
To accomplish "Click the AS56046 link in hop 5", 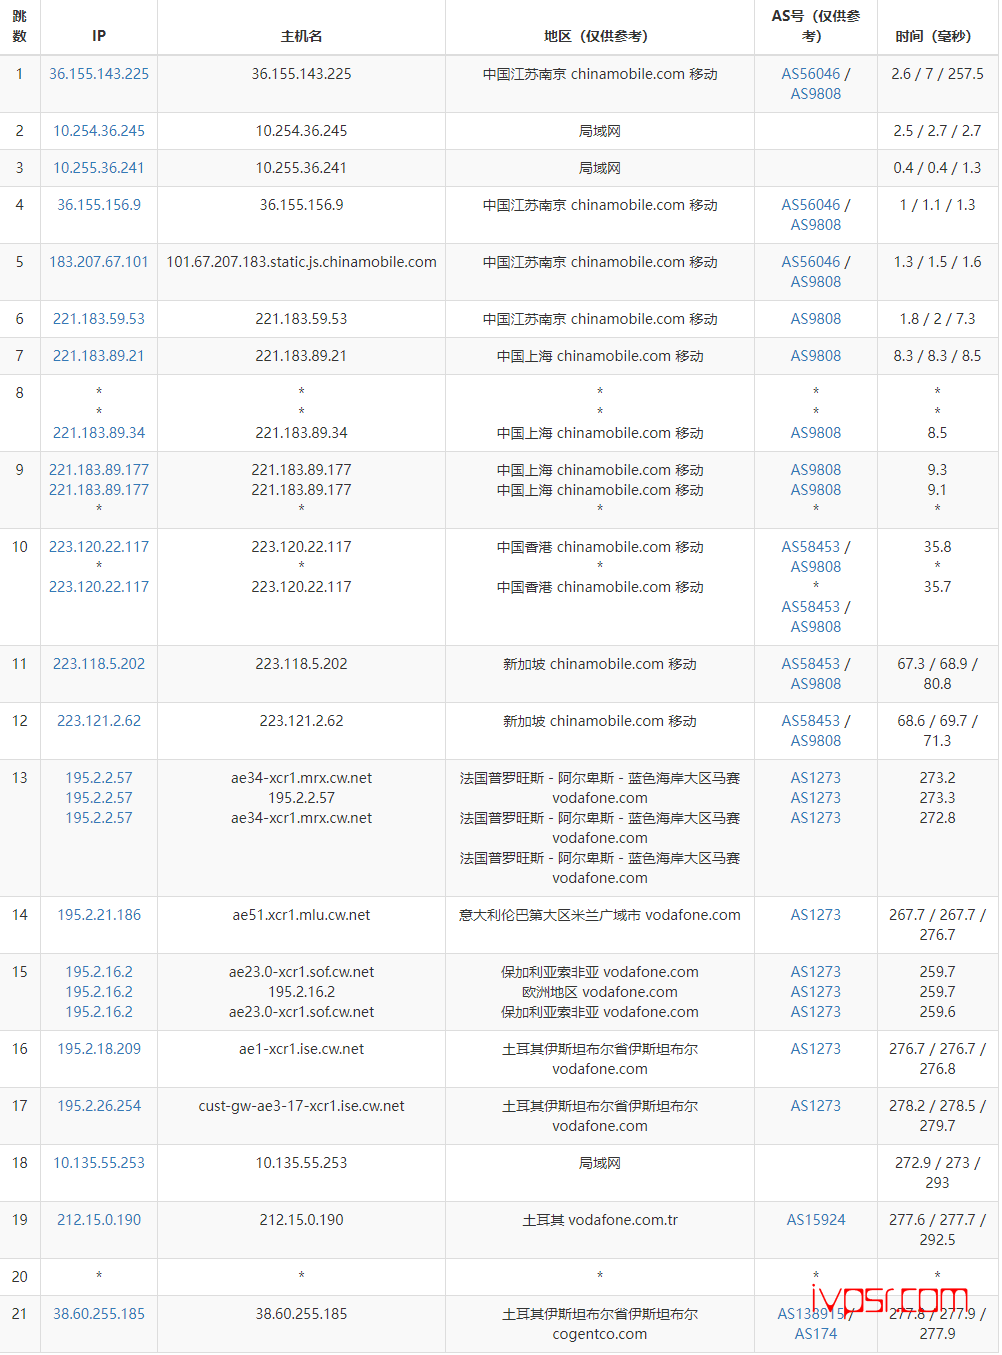I will point(811,262).
